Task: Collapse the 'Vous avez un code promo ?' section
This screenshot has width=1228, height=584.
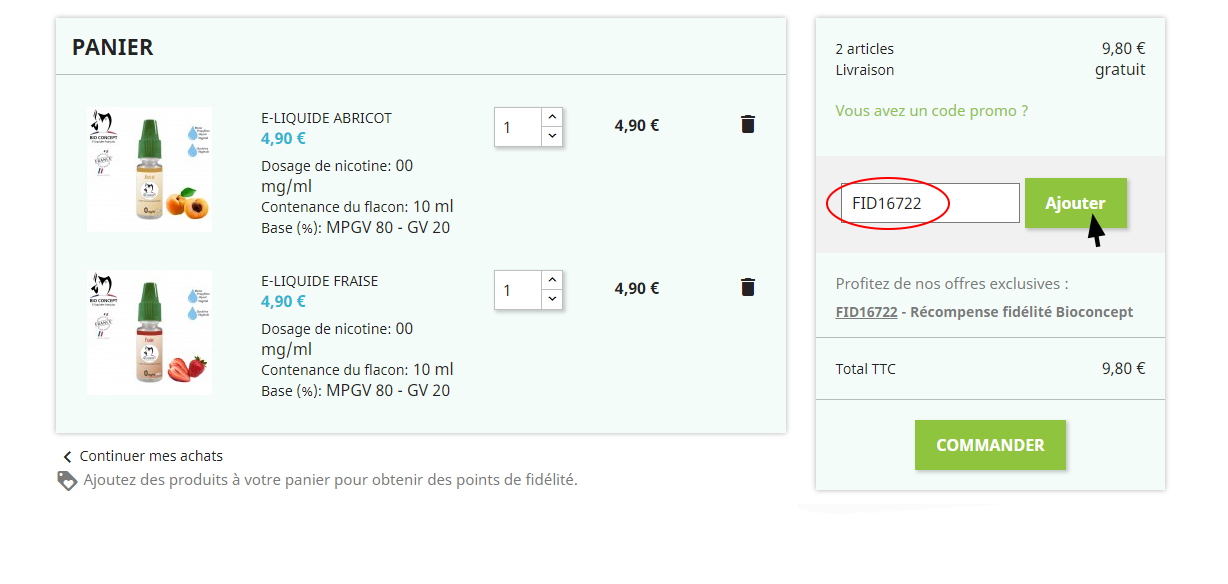Action: 931,111
